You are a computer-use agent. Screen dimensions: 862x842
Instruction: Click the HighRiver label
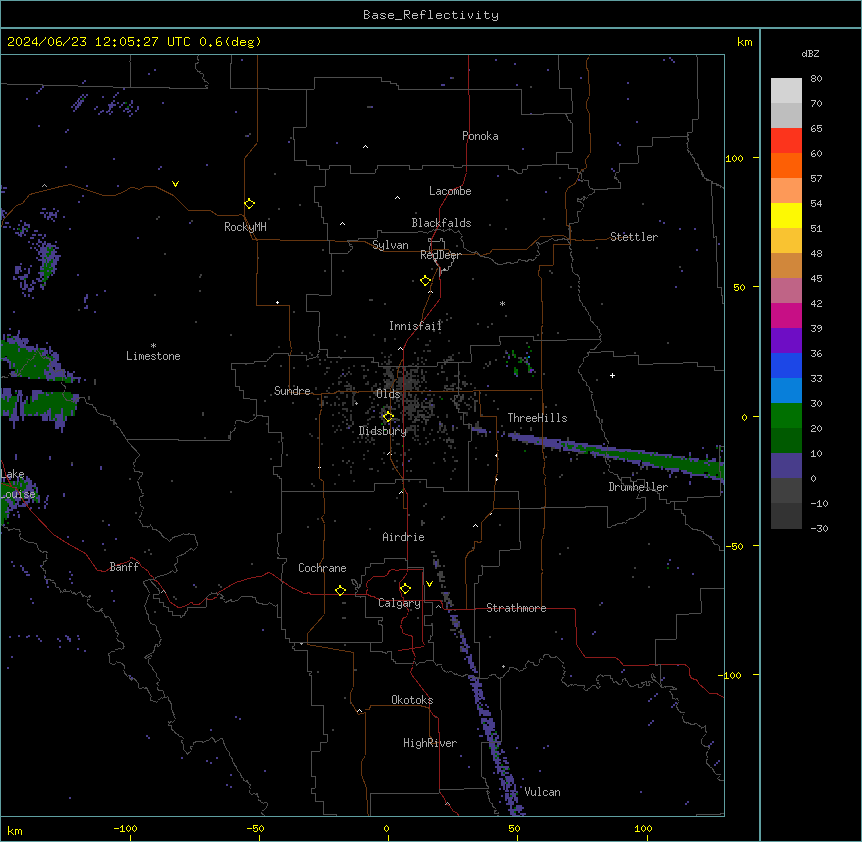(430, 743)
